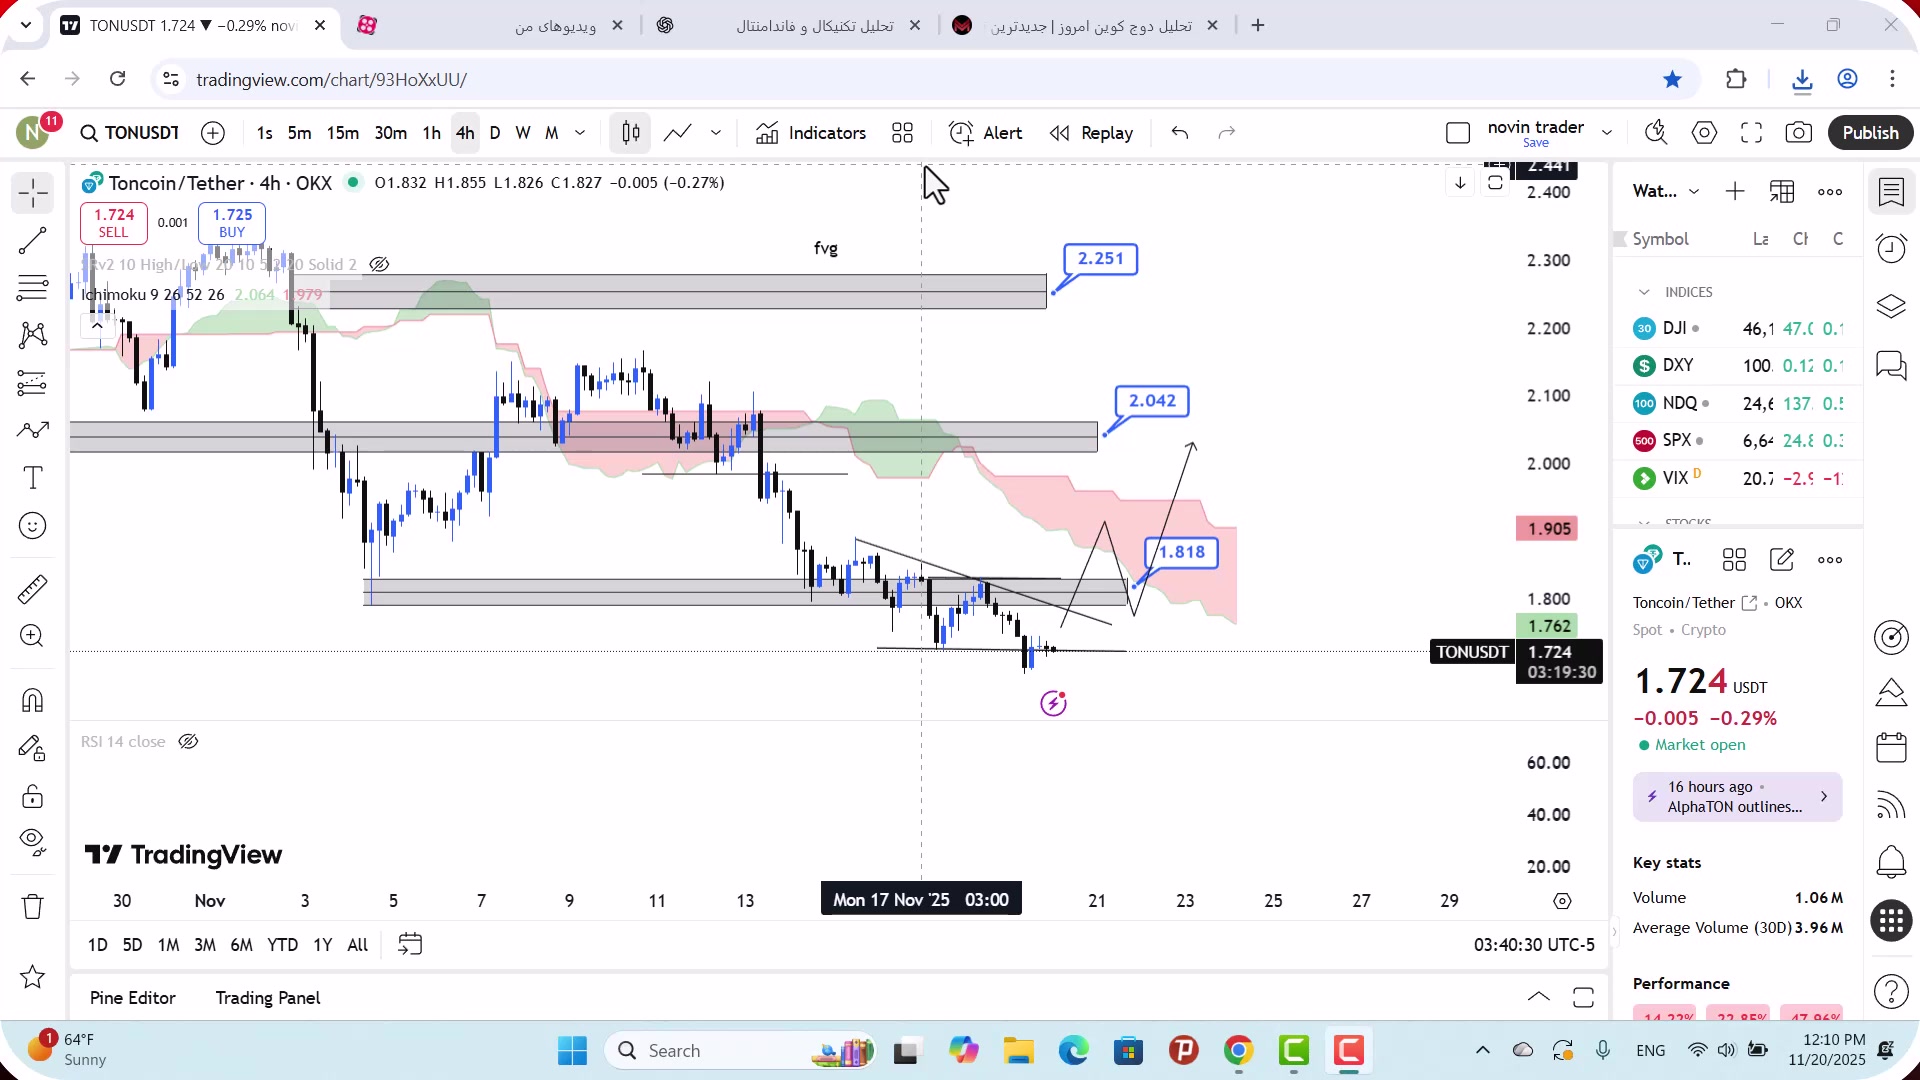This screenshot has height=1080, width=1920.
Task: Expand the line chart style dropdown
Action: [x=716, y=133]
